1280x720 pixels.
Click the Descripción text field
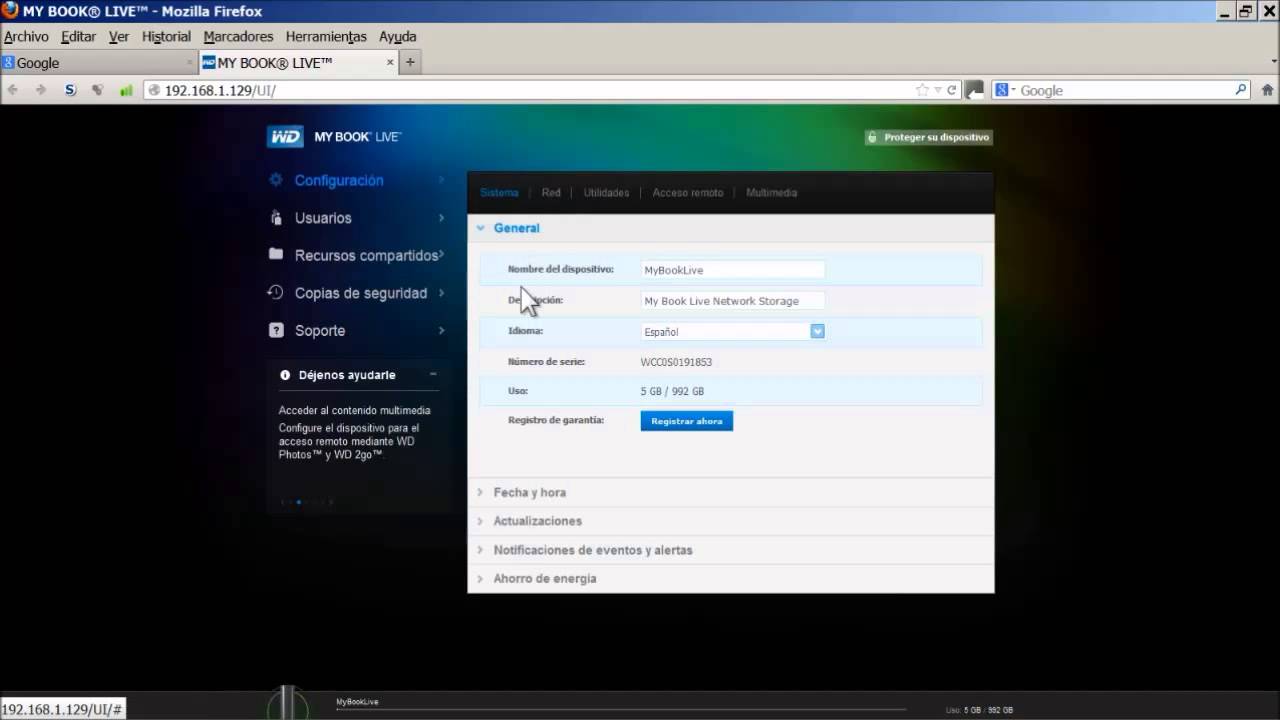(x=733, y=300)
